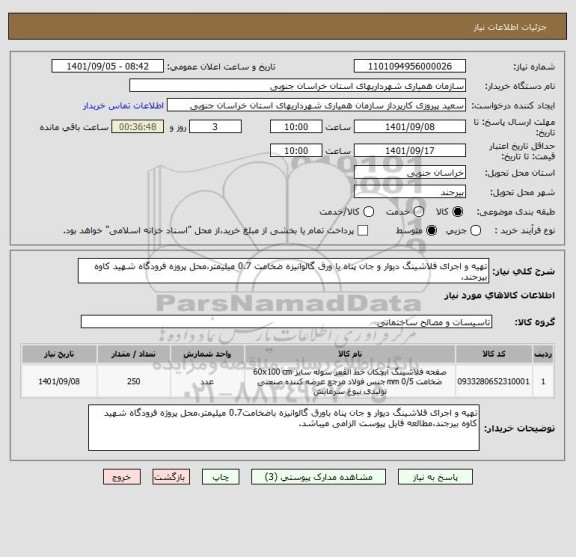The height and width of the screenshot is (557, 576).
Task: Click the پاسخ به نیاز button
Action: 435,477
